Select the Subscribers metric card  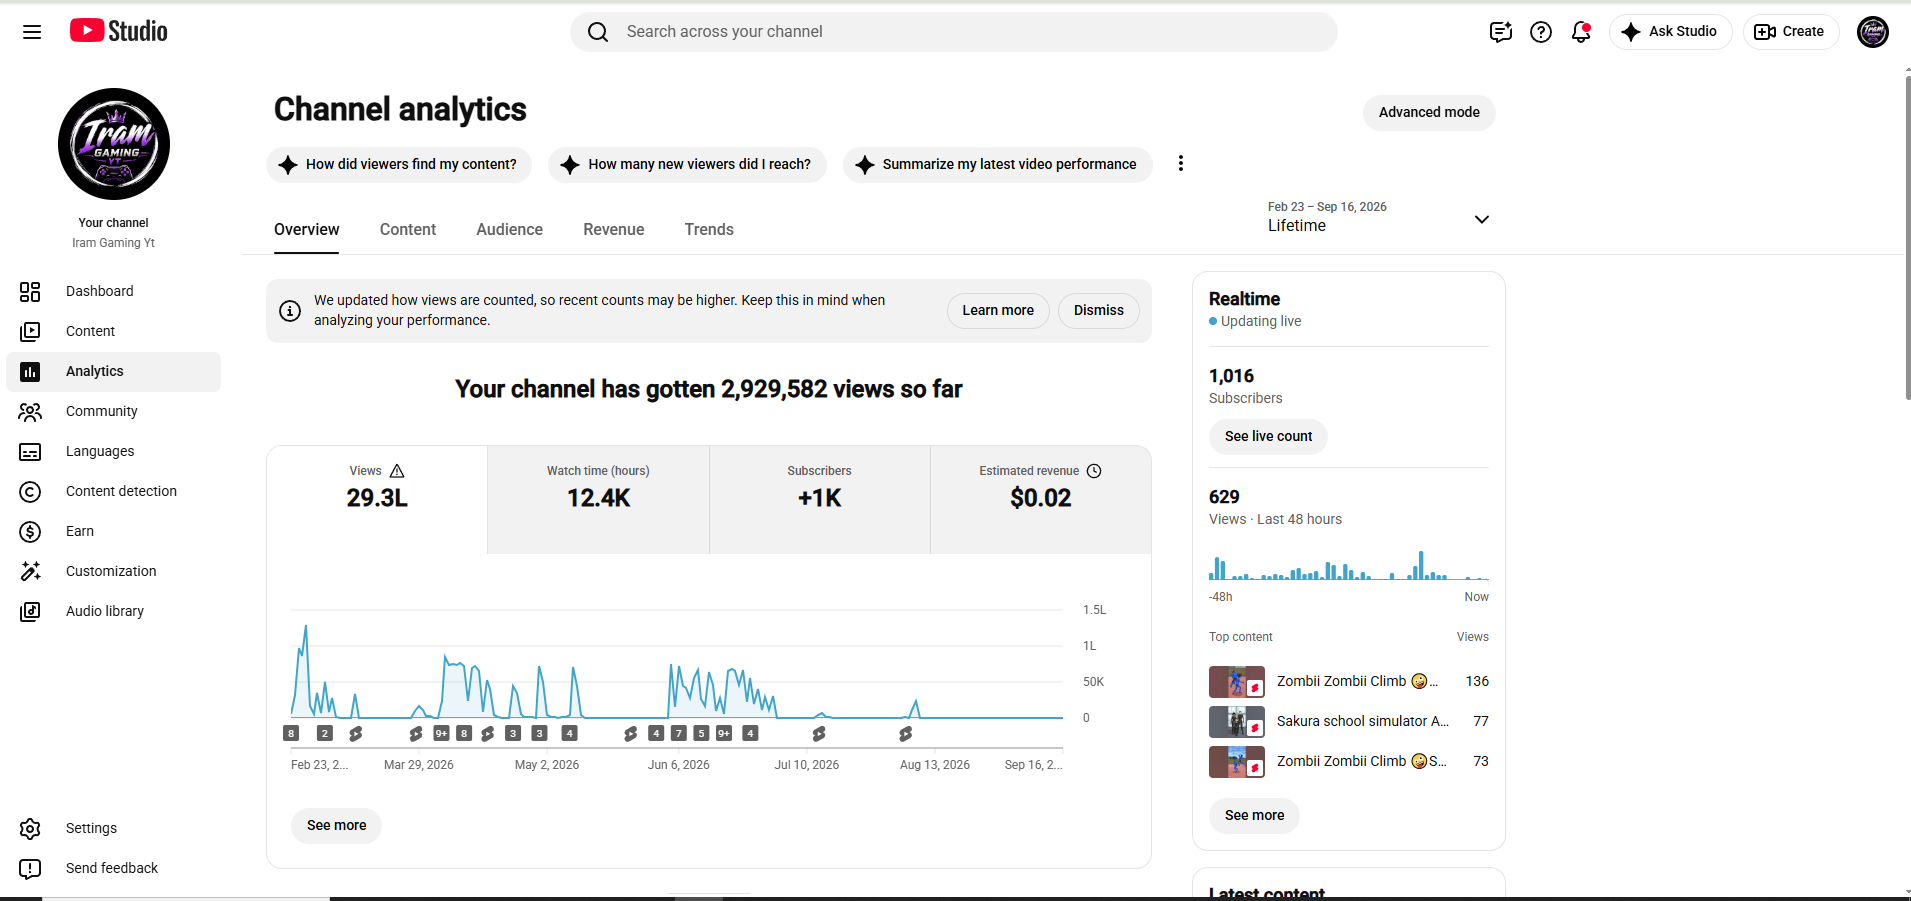click(x=820, y=499)
